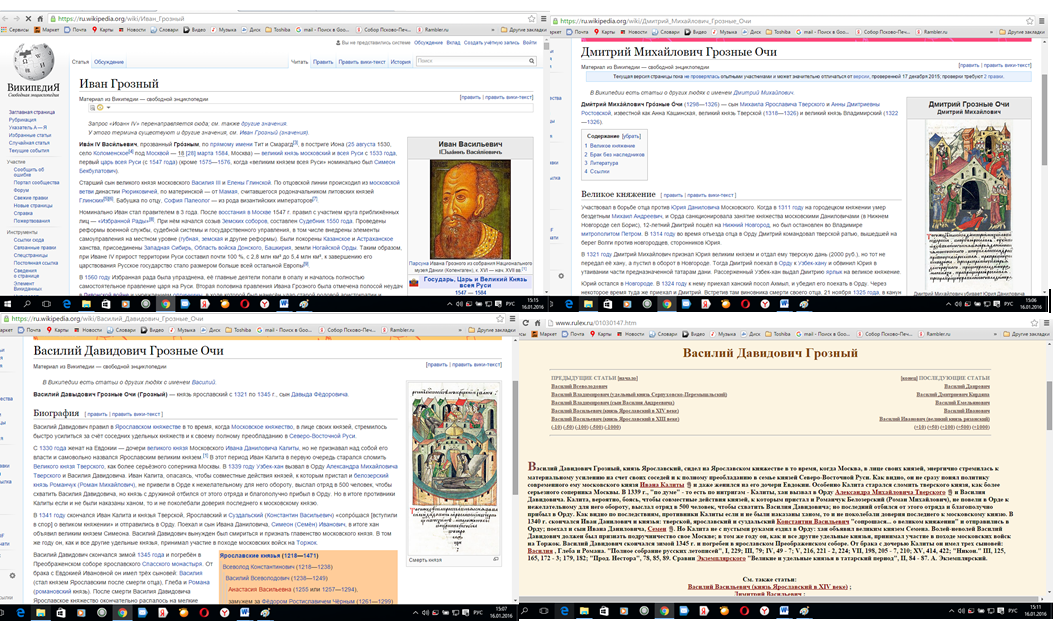Open the Другие закладки folder in the rulex.ru window
Screen dimensions: 1057x621
coord(1026,334)
